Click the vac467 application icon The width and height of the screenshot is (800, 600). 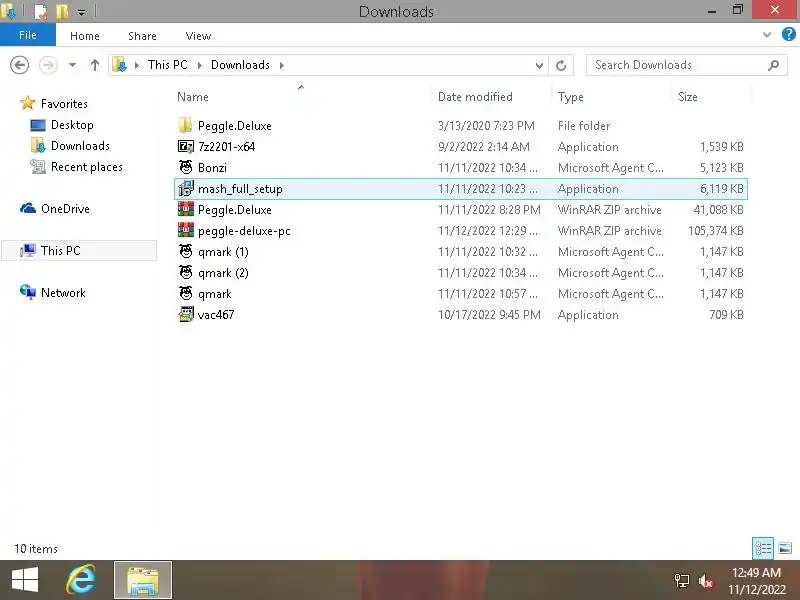tap(186, 314)
